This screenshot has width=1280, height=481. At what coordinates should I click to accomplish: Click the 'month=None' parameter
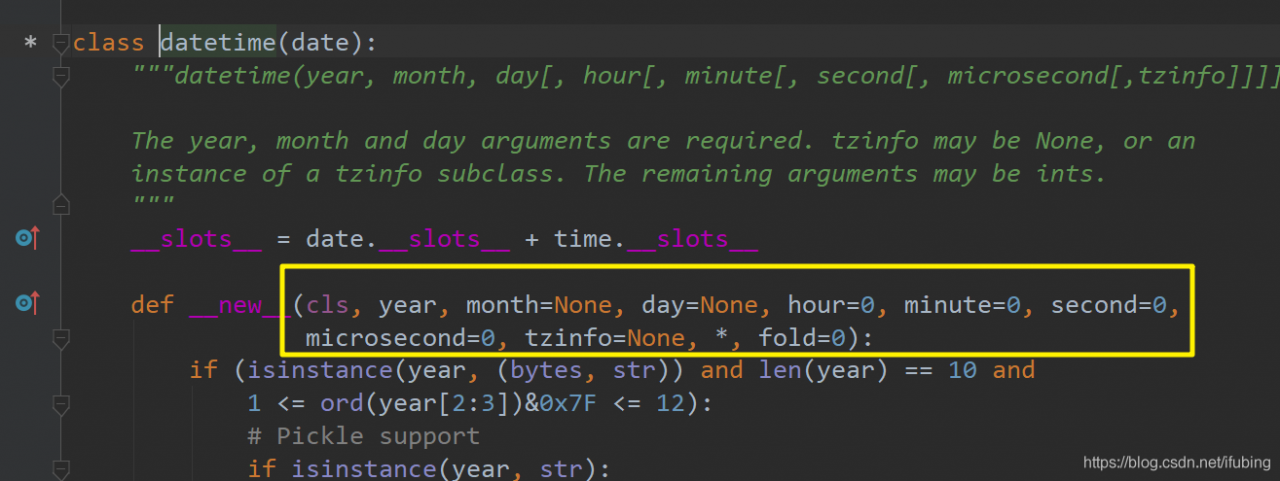(539, 305)
